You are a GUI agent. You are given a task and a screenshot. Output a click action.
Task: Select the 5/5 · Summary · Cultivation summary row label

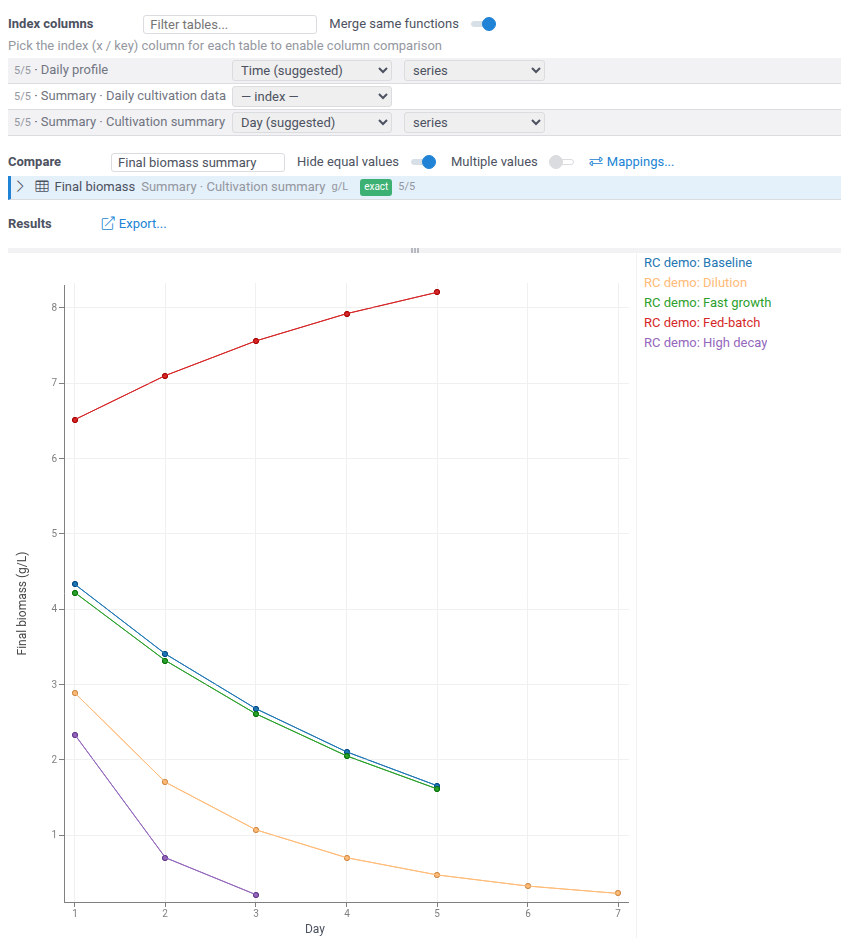click(x=119, y=122)
